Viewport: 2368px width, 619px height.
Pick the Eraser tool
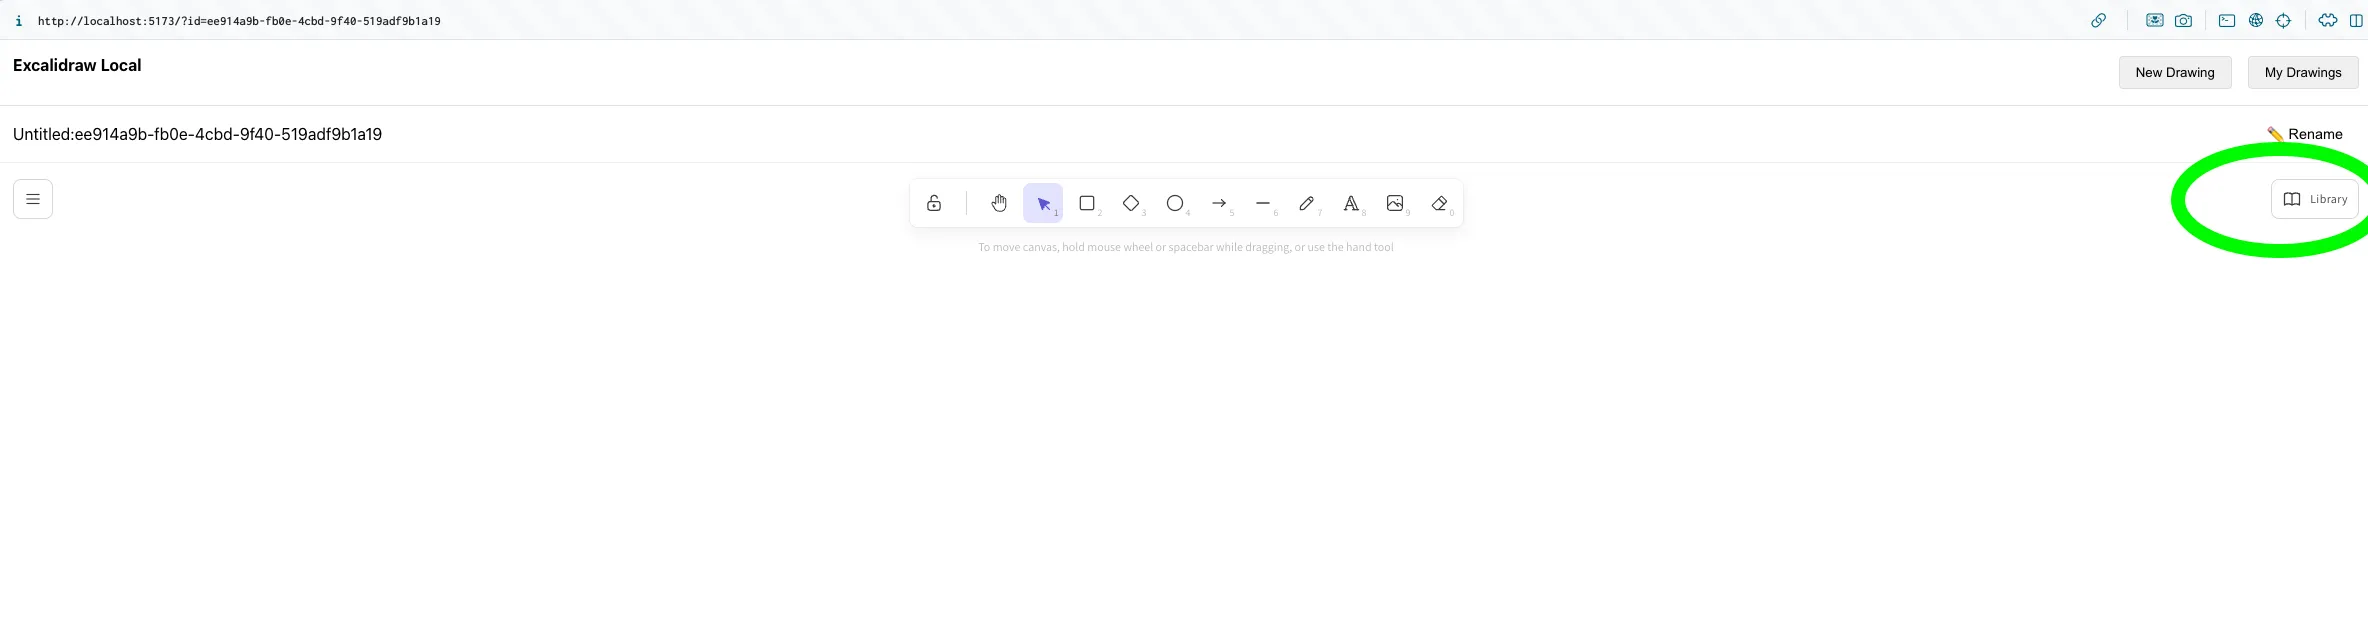pyautogui.click(x=1439, y=203)
